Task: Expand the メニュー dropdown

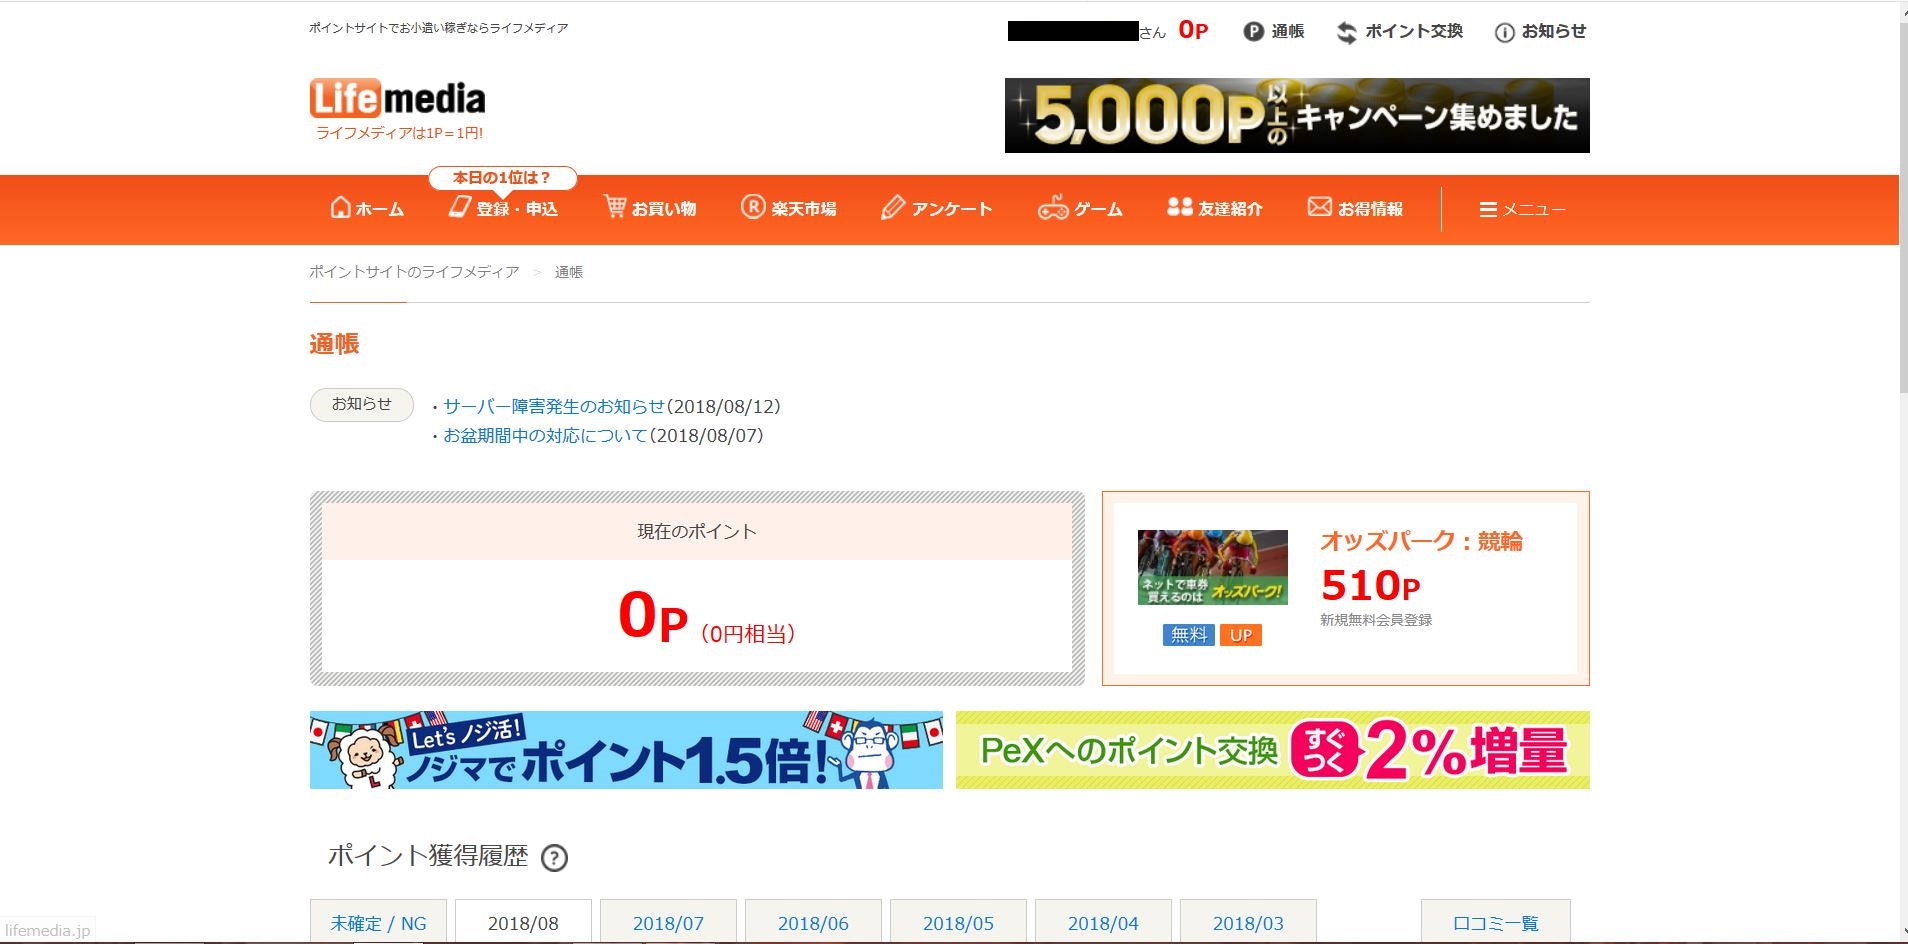Action: click(1522, 209)
